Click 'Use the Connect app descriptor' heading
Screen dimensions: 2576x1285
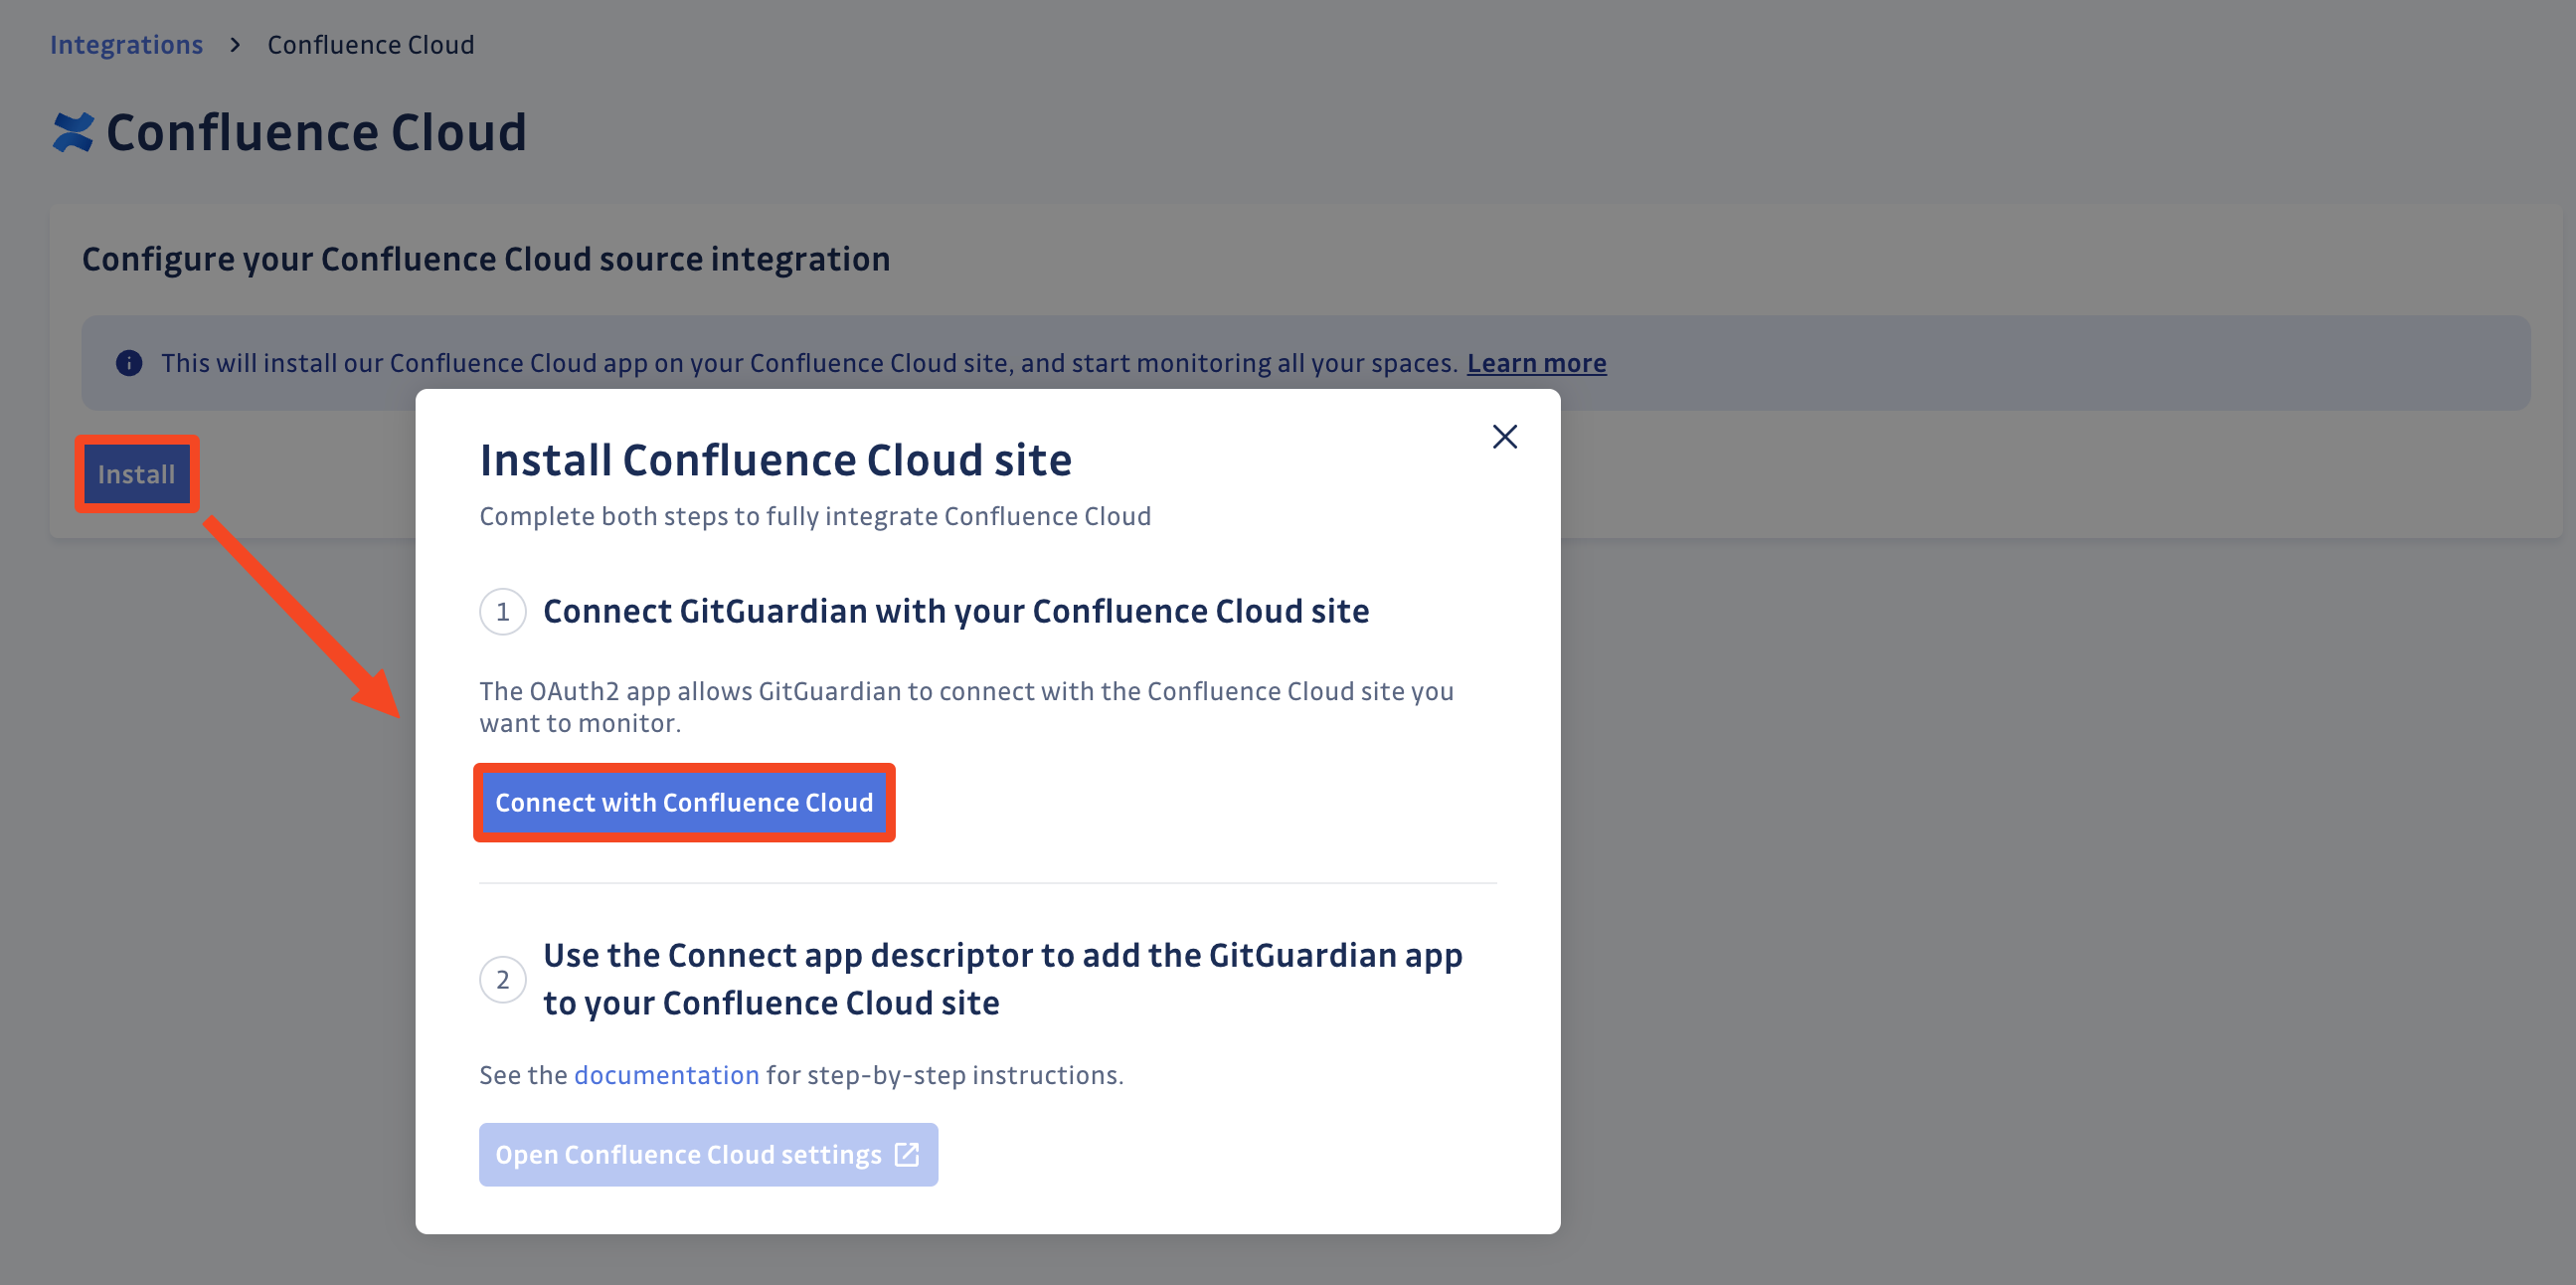point(1003,979)
